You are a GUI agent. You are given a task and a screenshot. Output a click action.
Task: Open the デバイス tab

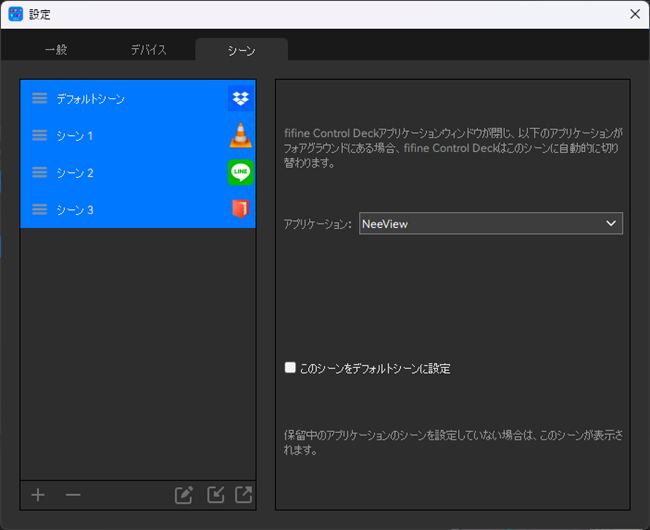click(148, 50)
